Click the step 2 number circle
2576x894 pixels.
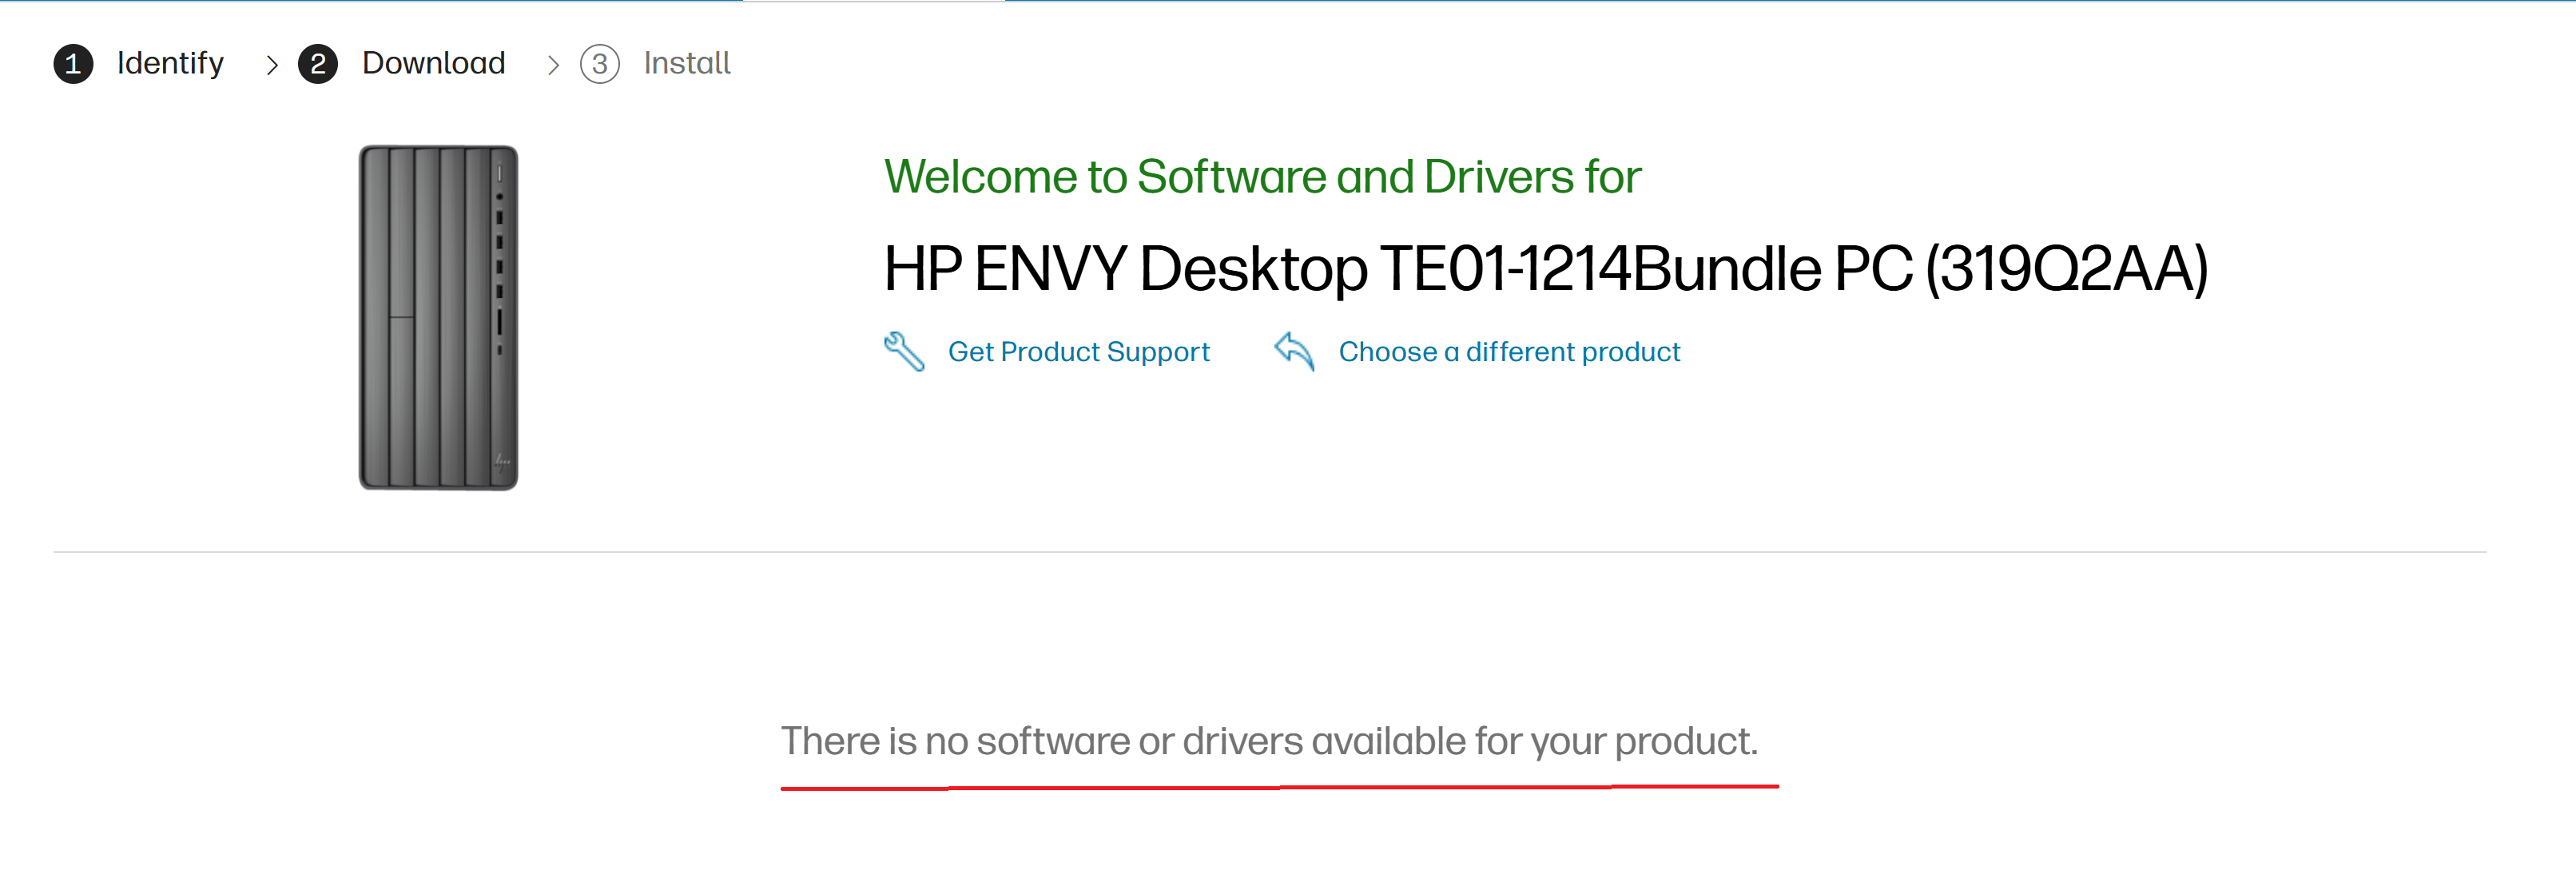318,64
